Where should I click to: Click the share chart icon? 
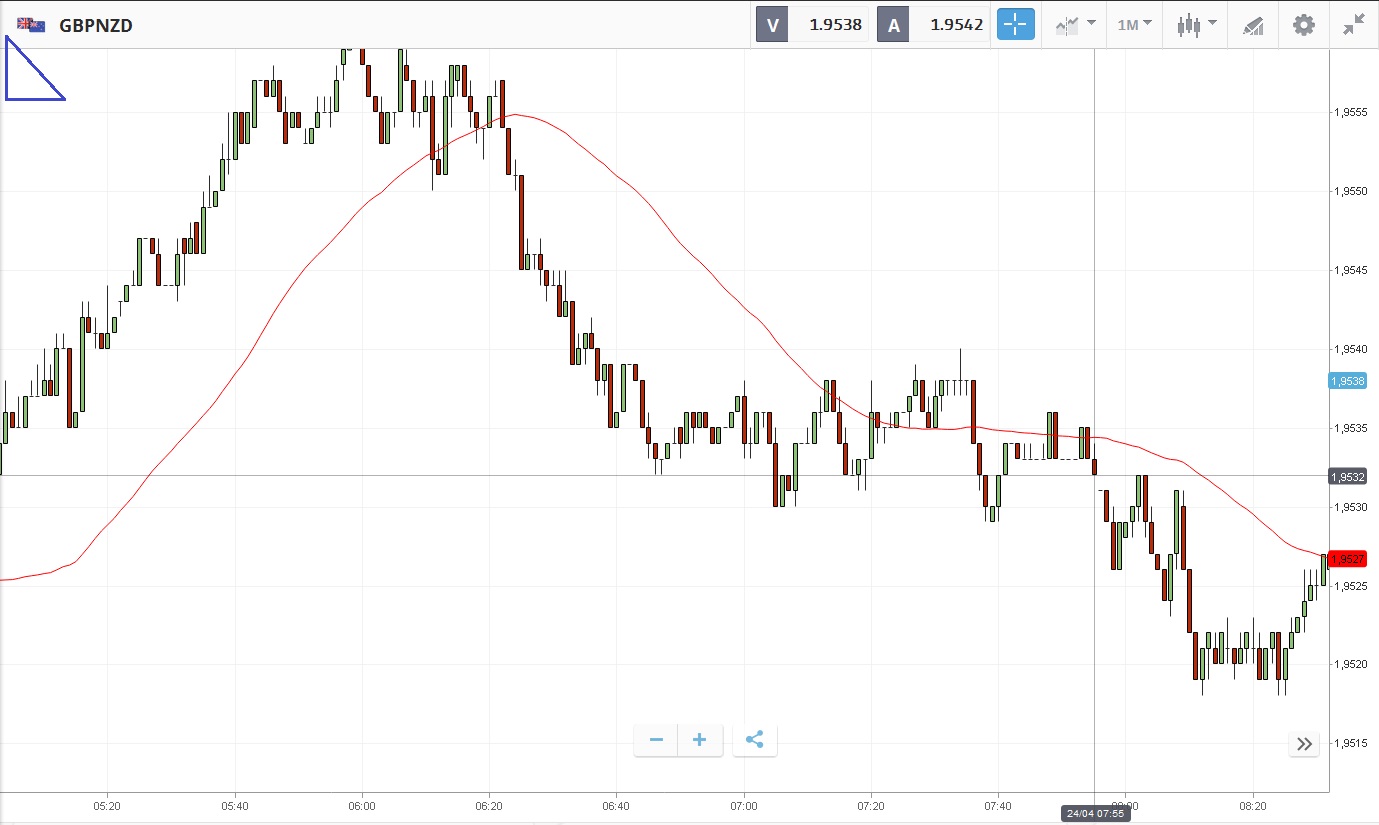pos(755,740)
